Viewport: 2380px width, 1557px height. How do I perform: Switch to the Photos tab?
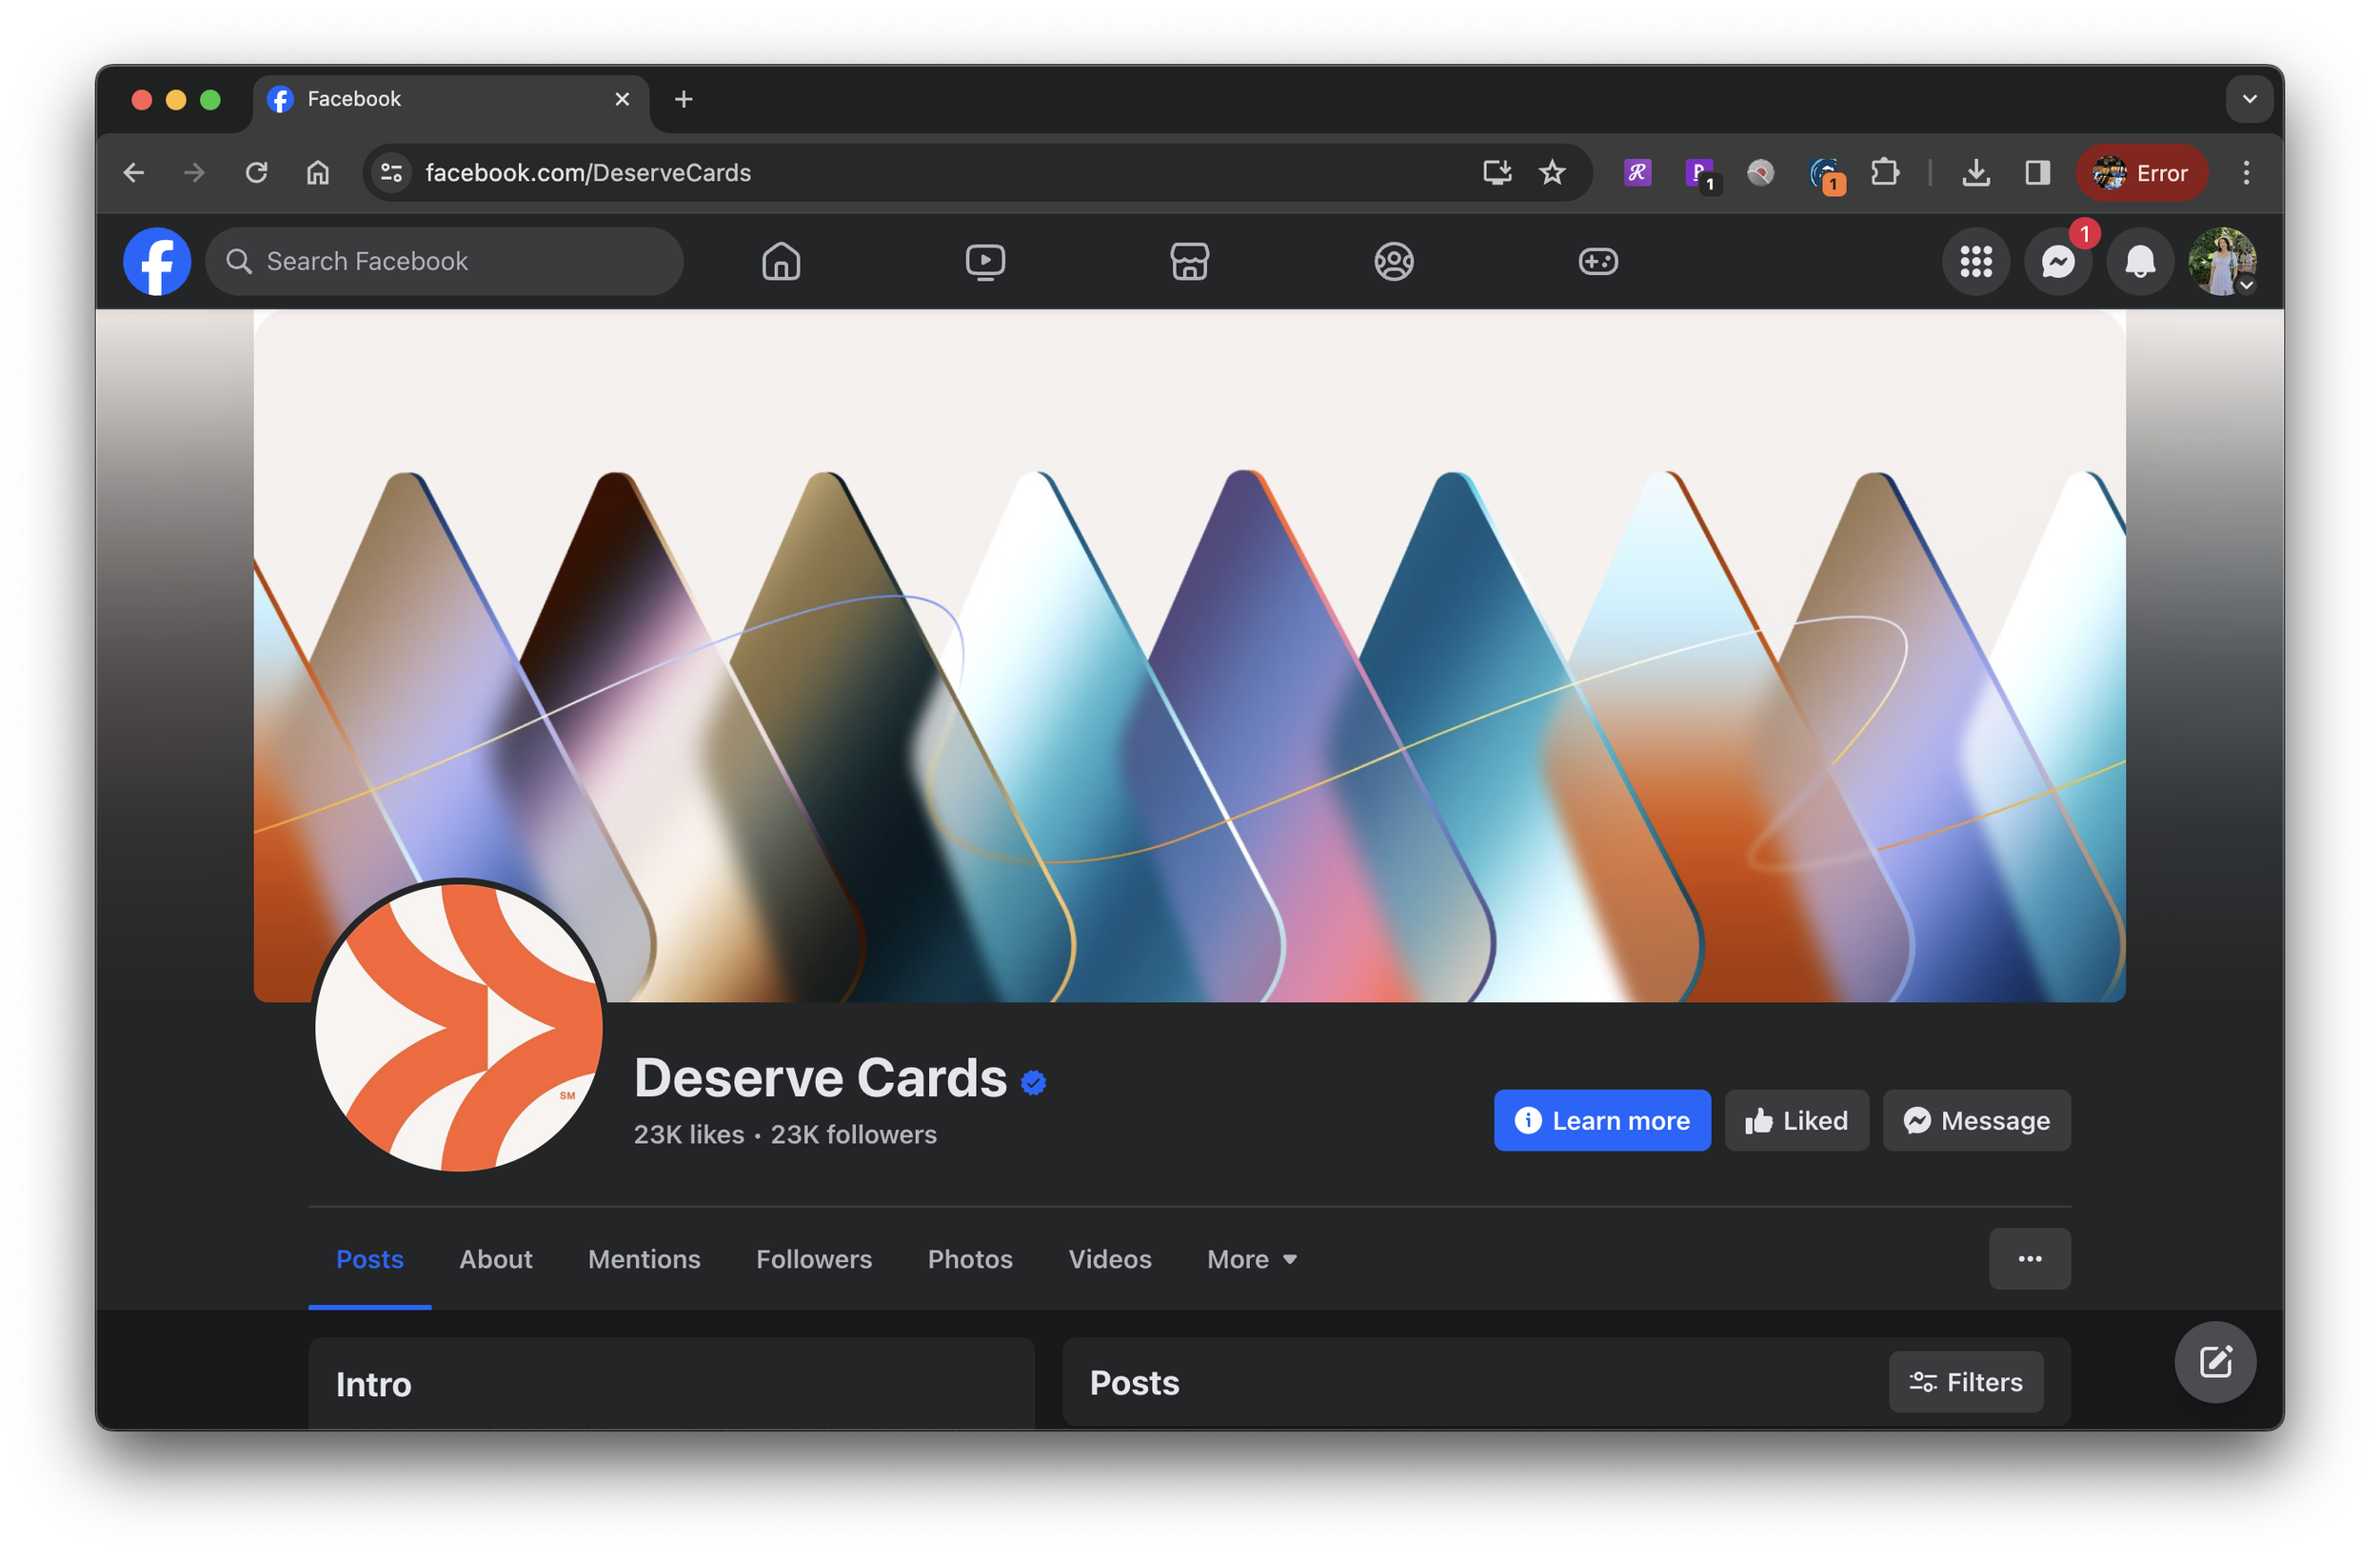tap(969, 1259)
